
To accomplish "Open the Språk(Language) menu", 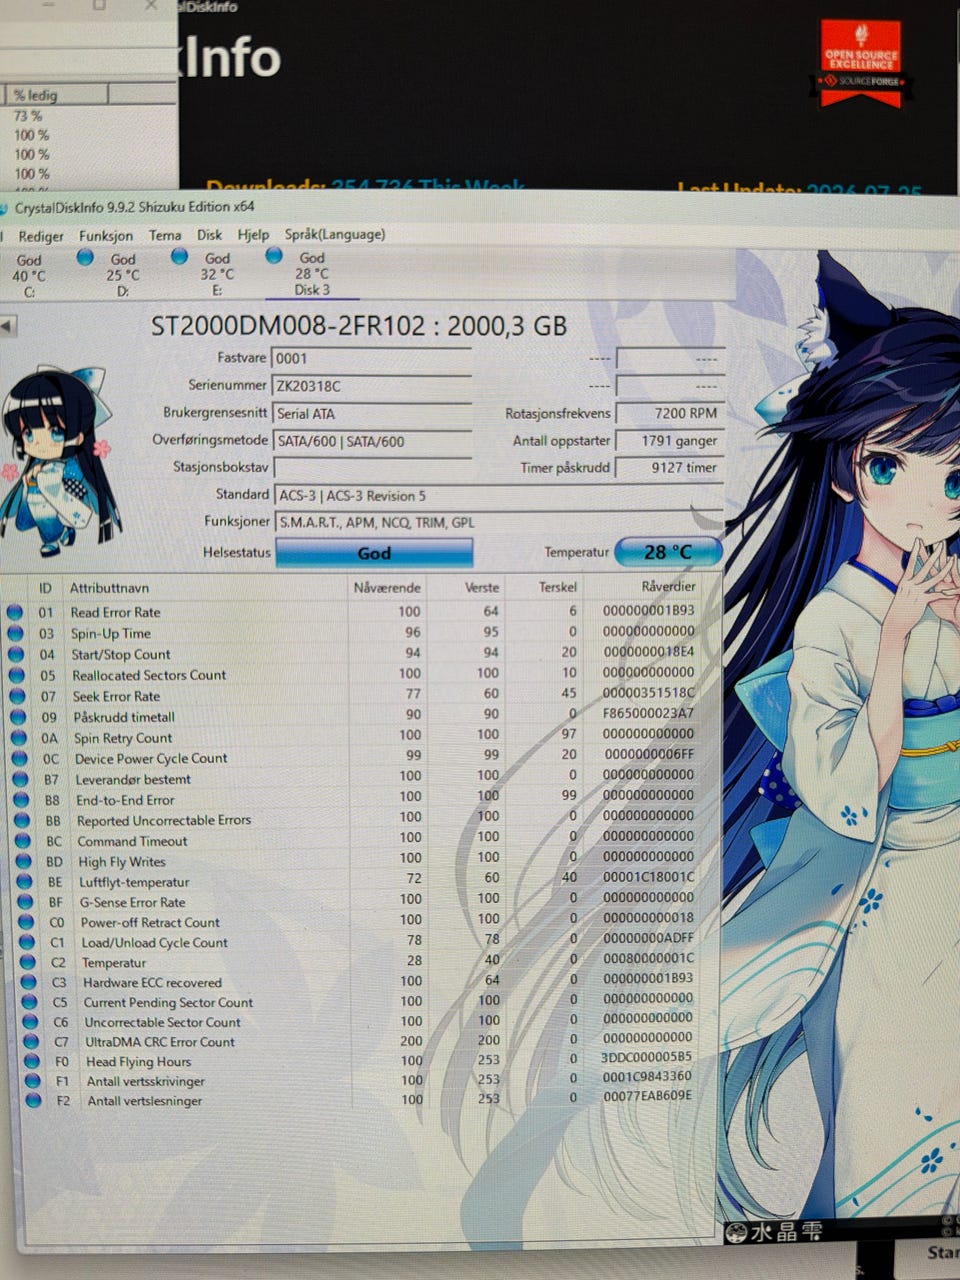I will [335, 234].
